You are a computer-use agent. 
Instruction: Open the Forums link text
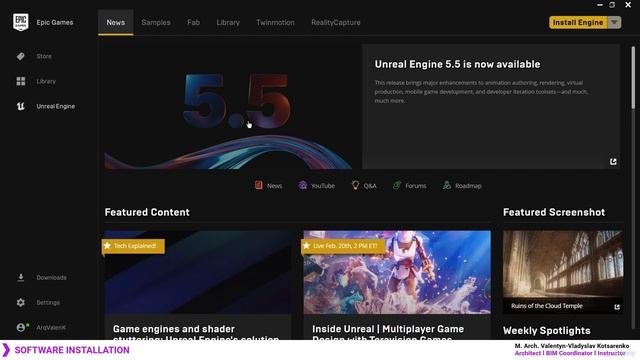tap(416, 186)
